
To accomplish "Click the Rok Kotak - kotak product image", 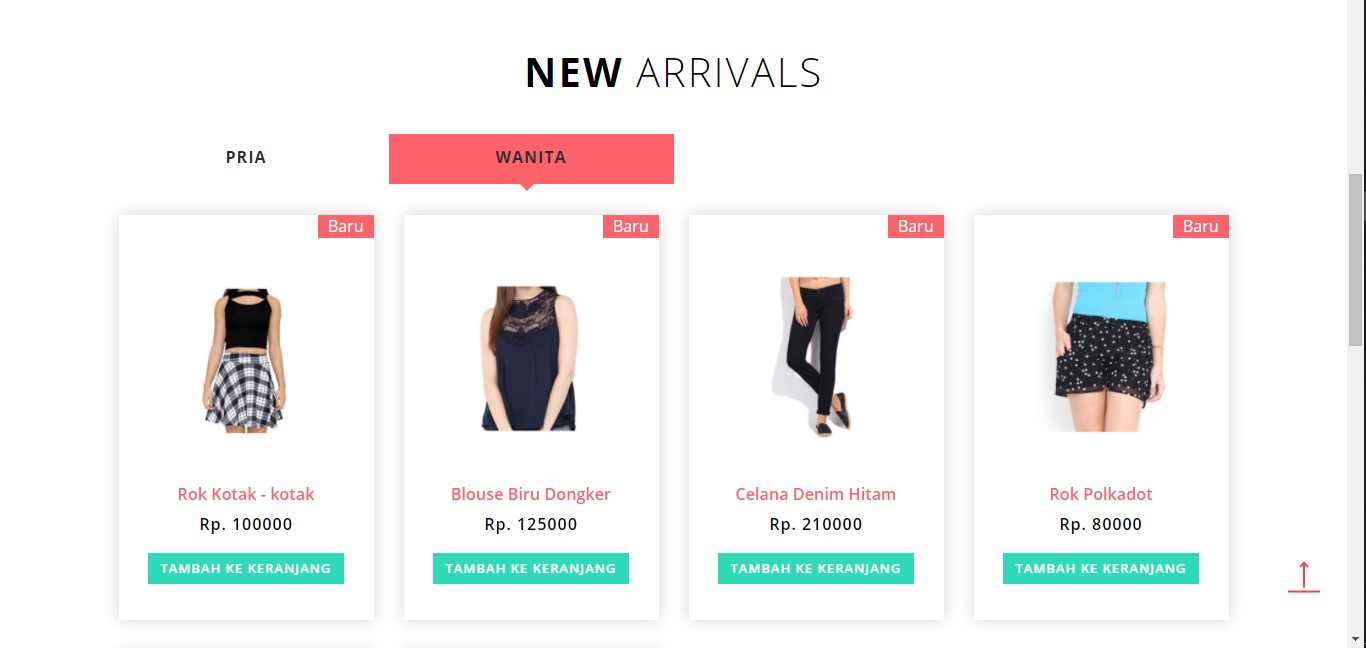I will [246, 360].
